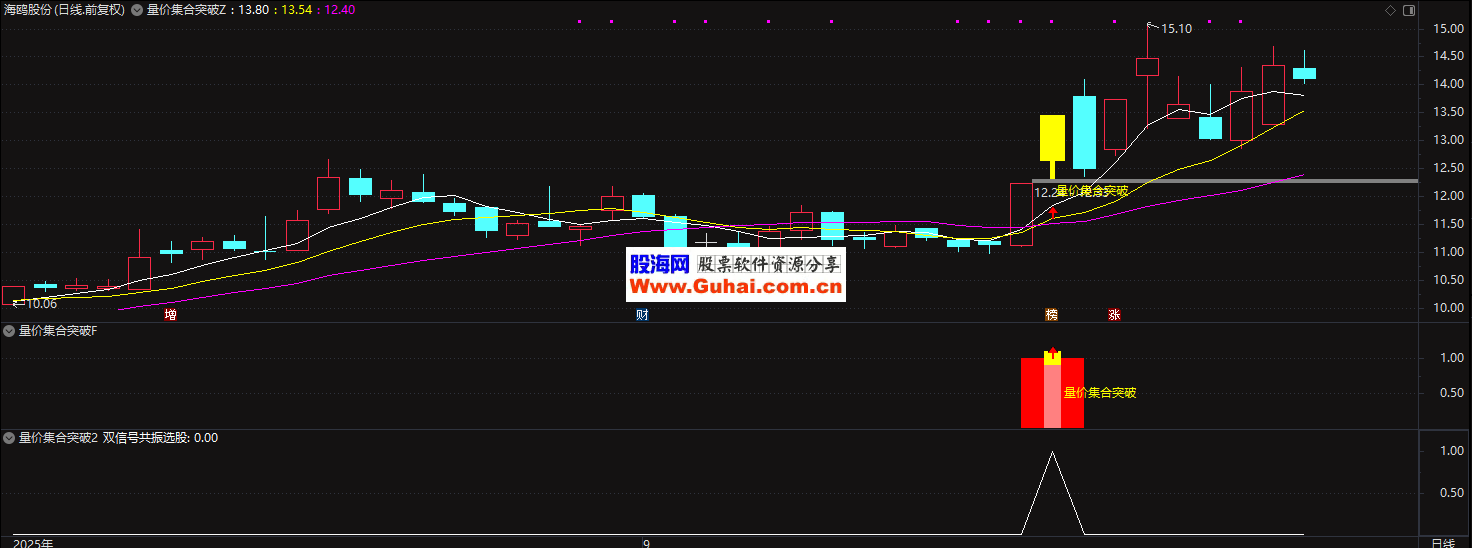Click the blue 财 event marker
Viewport: 1472px width, 548px height.
(x=642, y=315)
